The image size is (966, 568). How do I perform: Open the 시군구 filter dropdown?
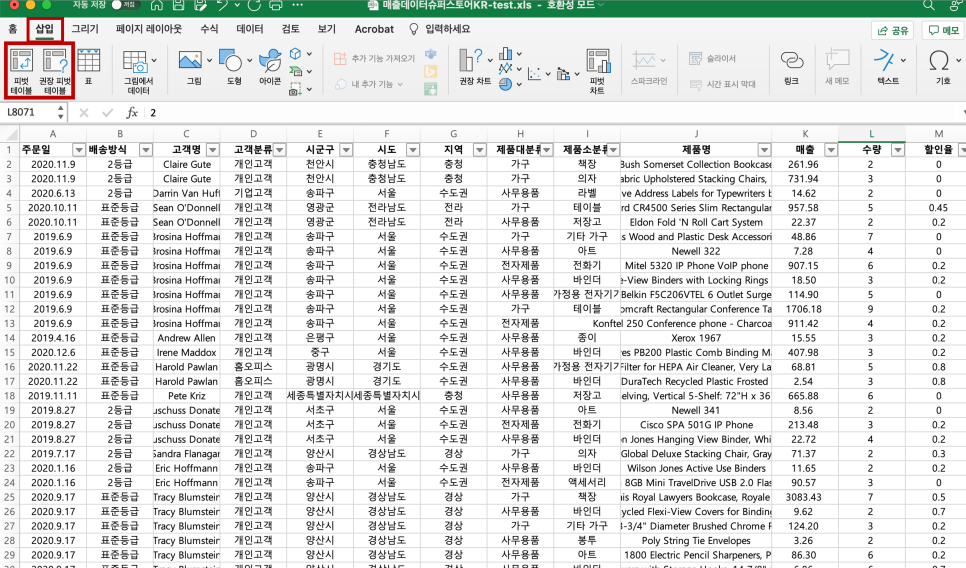pos(346,150)
